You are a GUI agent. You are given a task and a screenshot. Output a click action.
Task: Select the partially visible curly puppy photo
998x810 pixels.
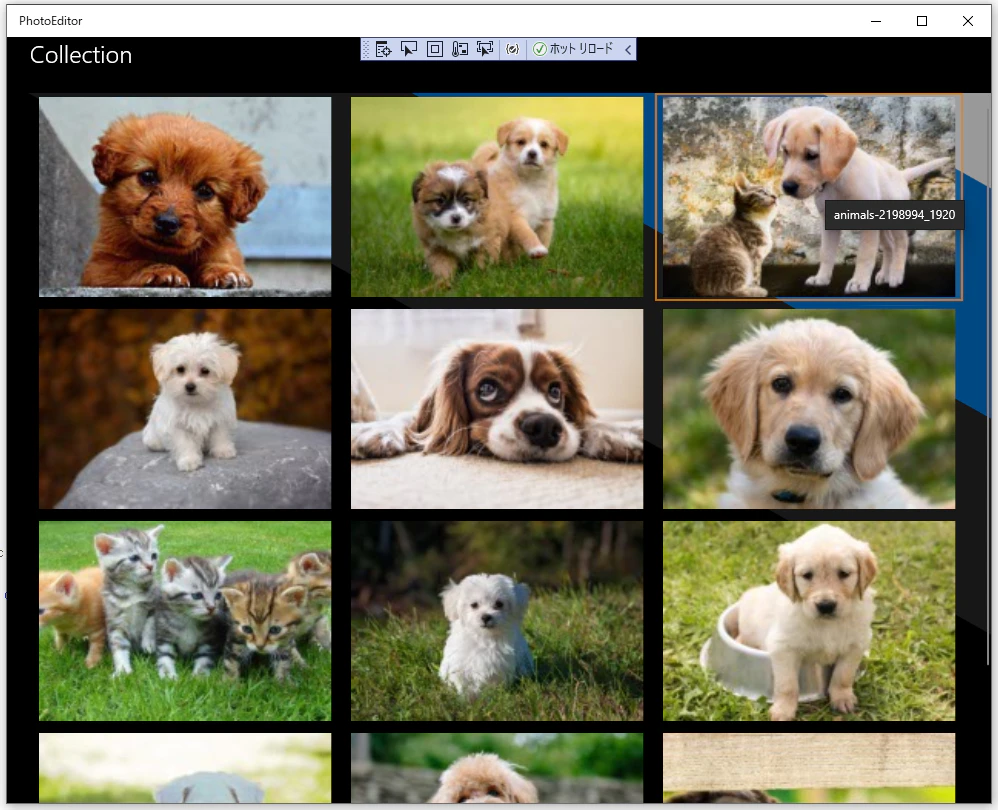(x=496, y=768)
